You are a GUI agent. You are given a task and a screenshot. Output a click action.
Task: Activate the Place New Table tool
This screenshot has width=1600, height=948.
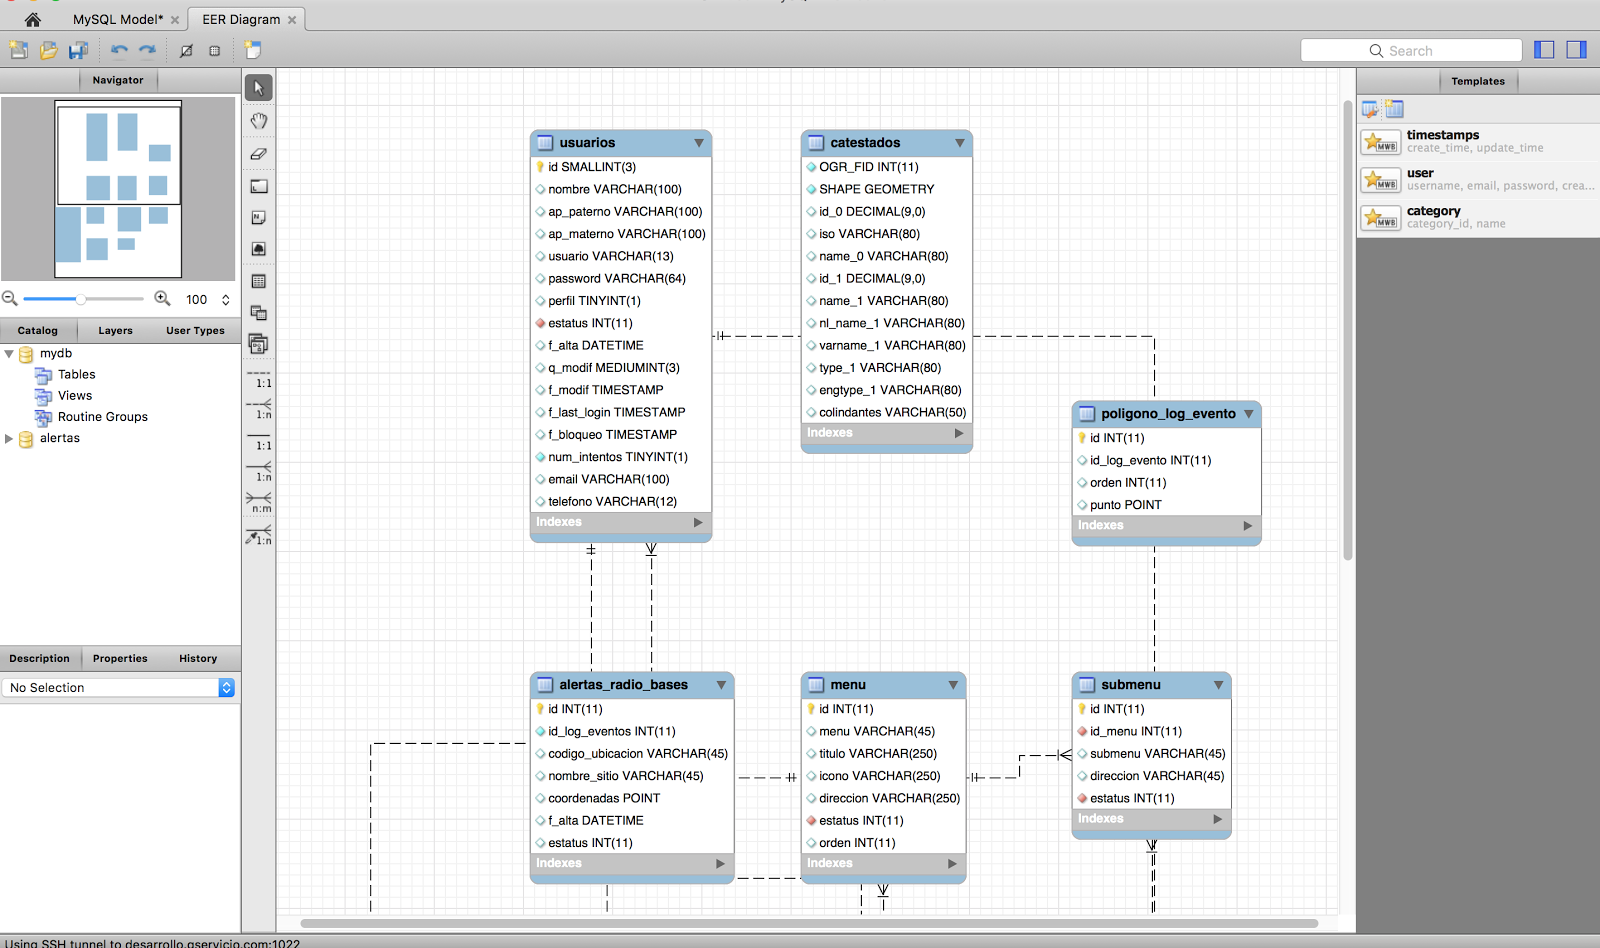coord(258,281)
